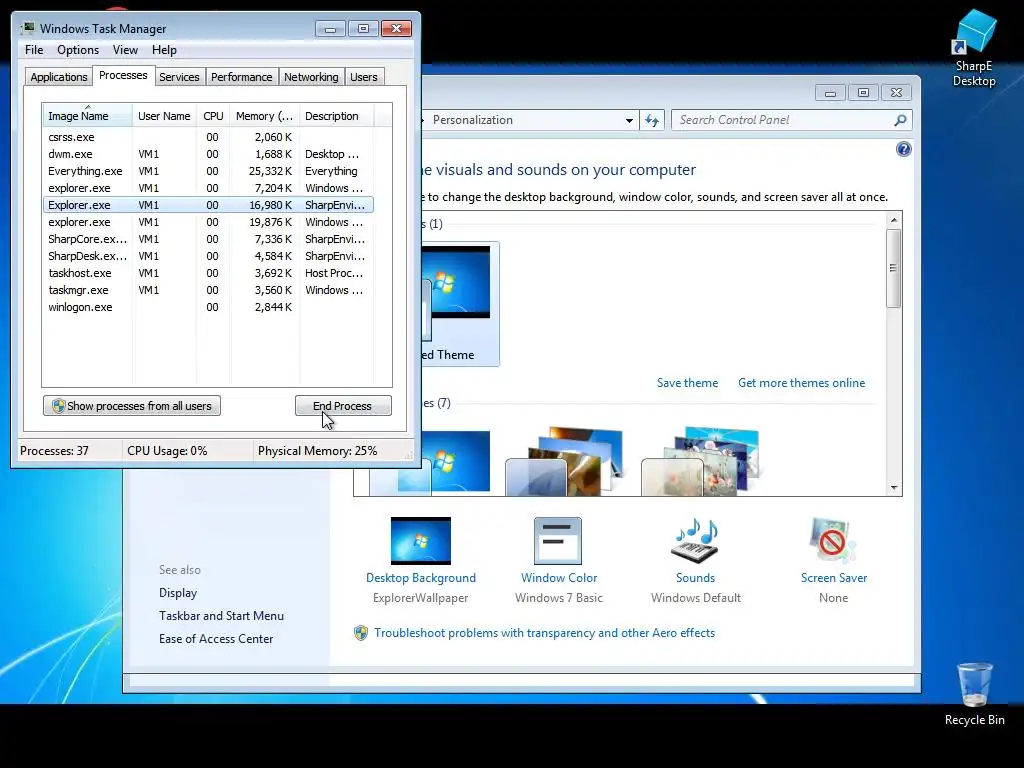Click the Window Color label link

pyautogui.click(x=558, y=578)
